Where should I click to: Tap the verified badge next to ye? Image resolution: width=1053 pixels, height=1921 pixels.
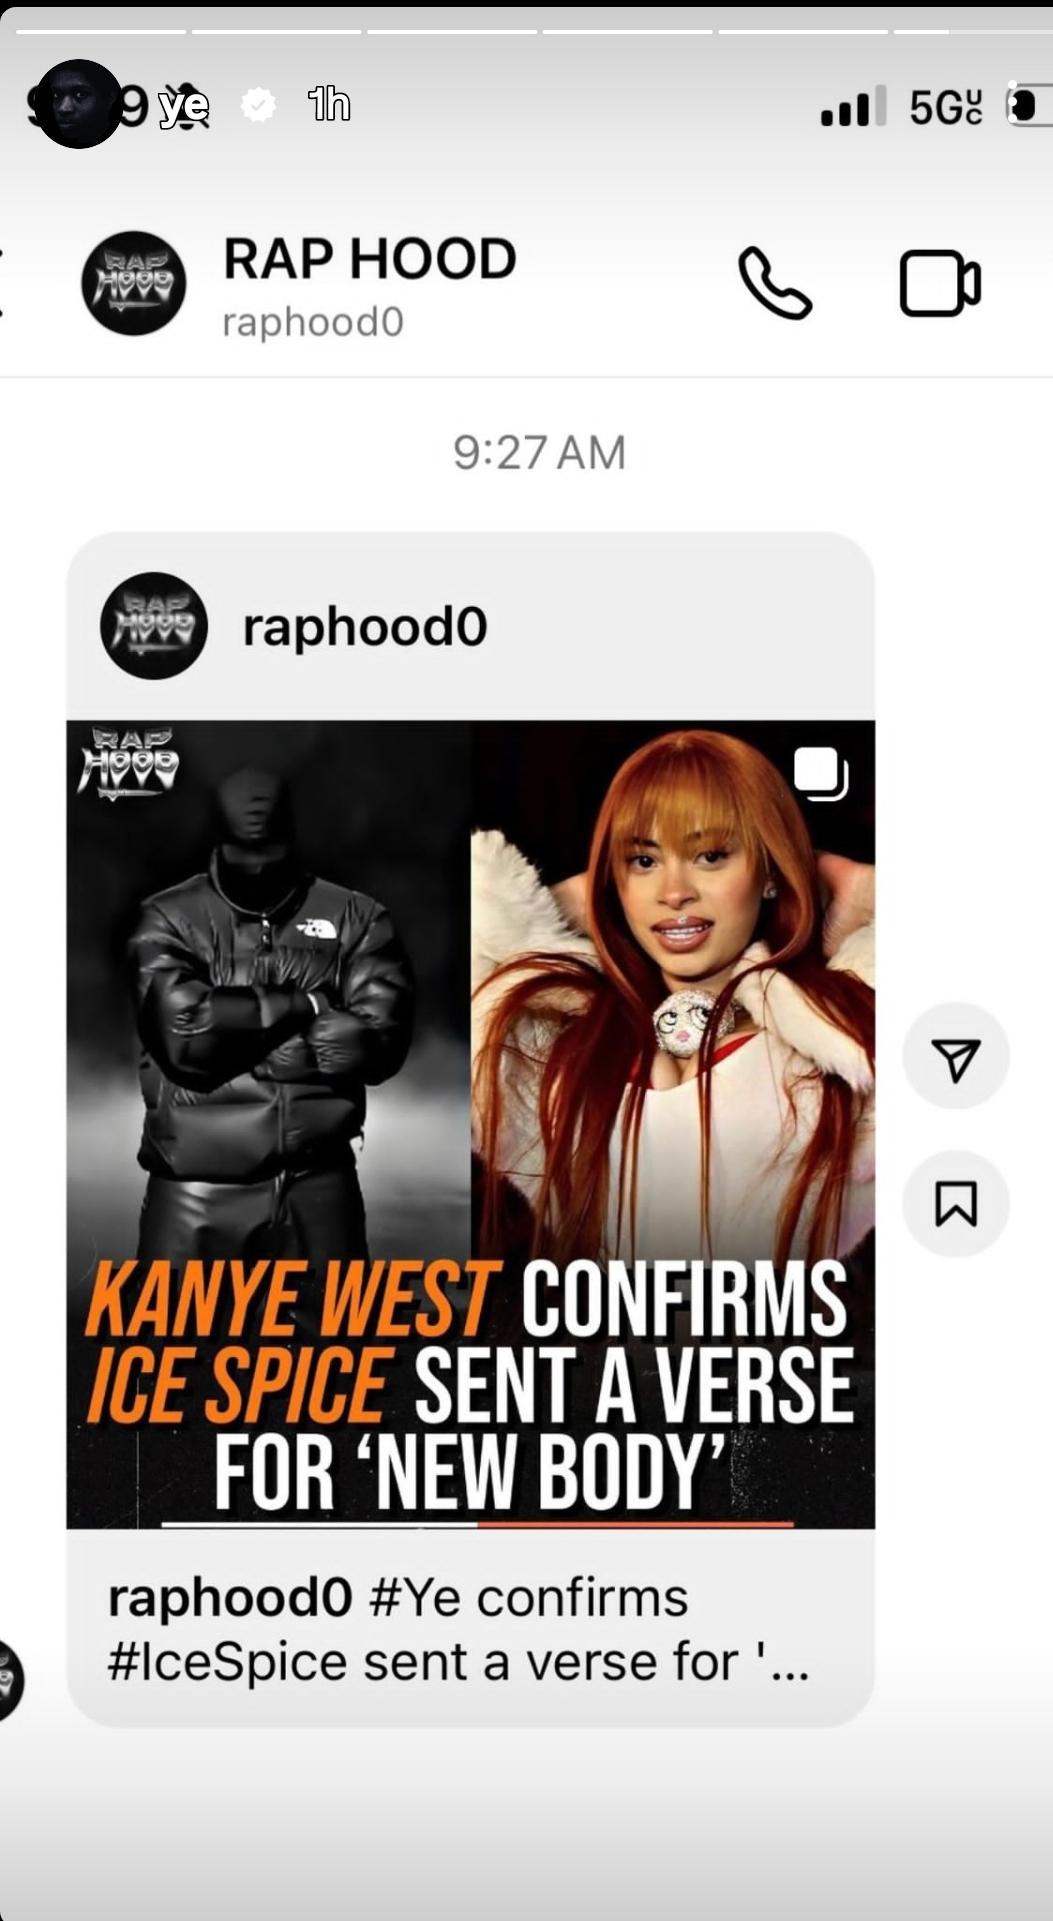pos(259,104)
